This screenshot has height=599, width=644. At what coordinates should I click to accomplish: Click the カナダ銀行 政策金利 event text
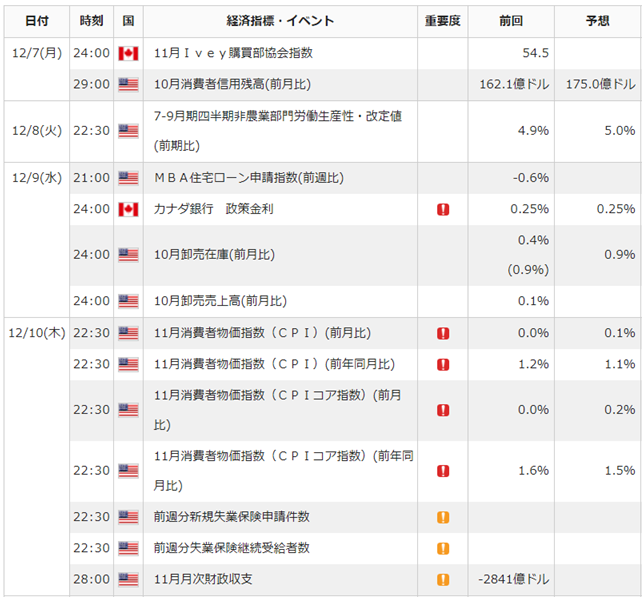tap(214, 209)
